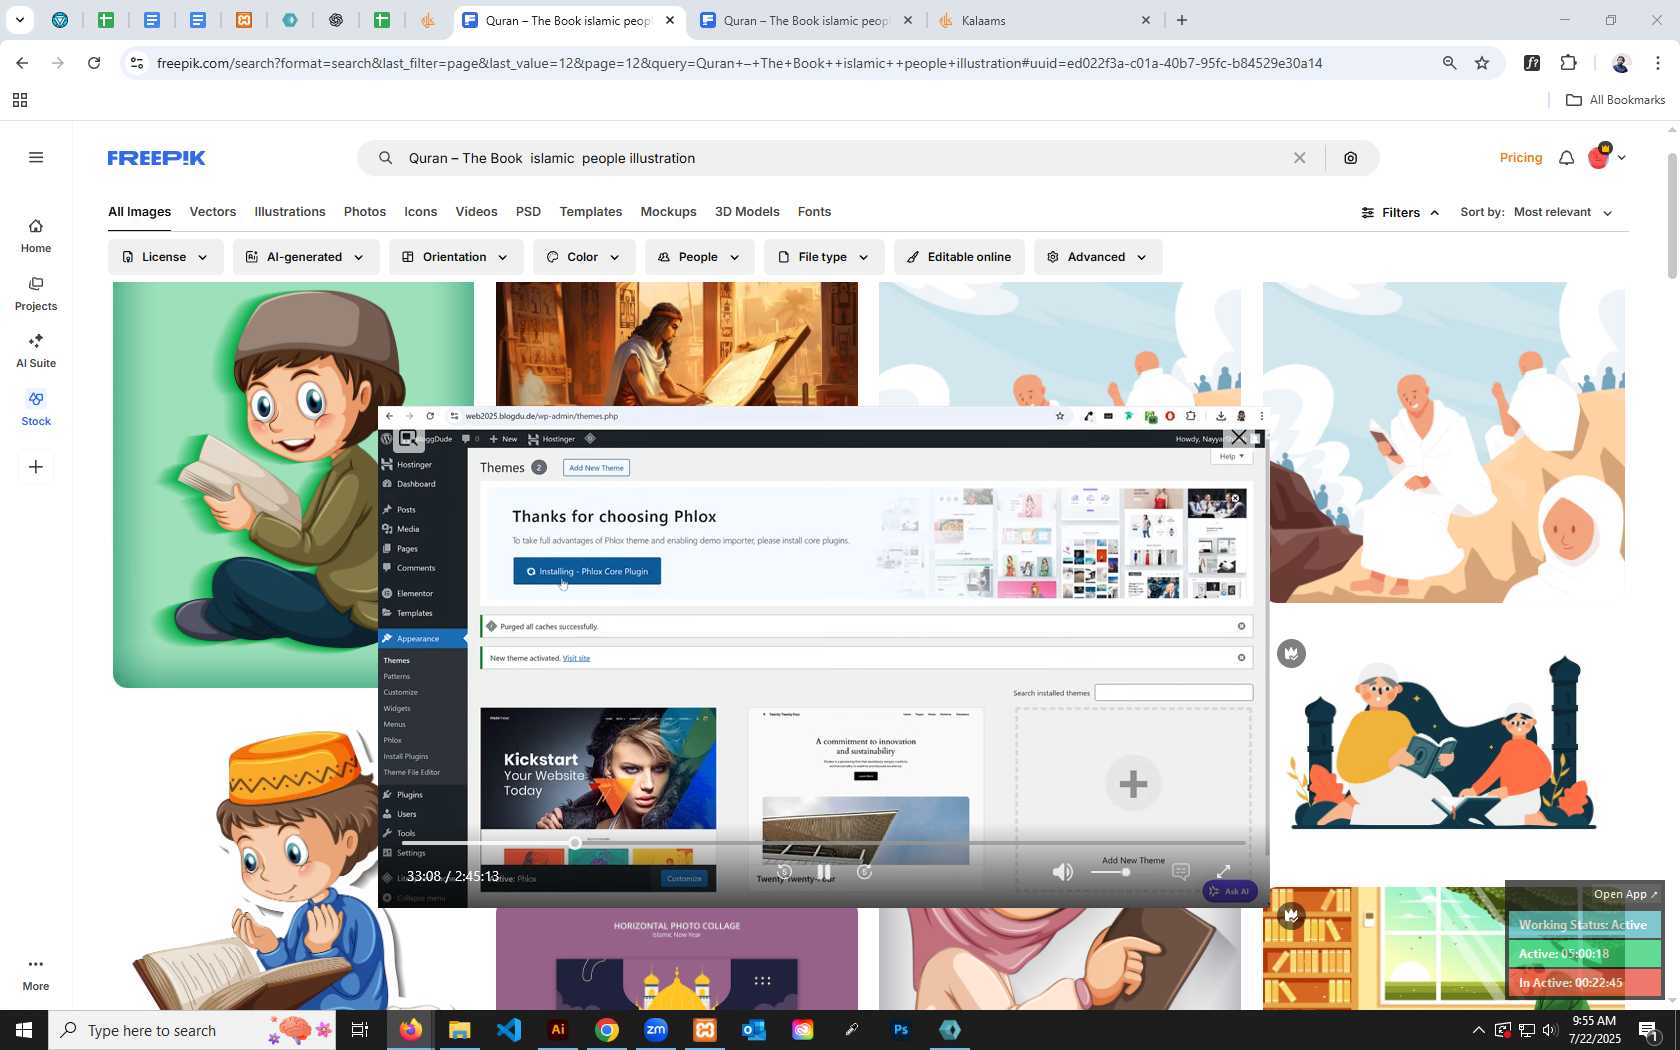Select Stock in the sidebar

click(36, 409)
